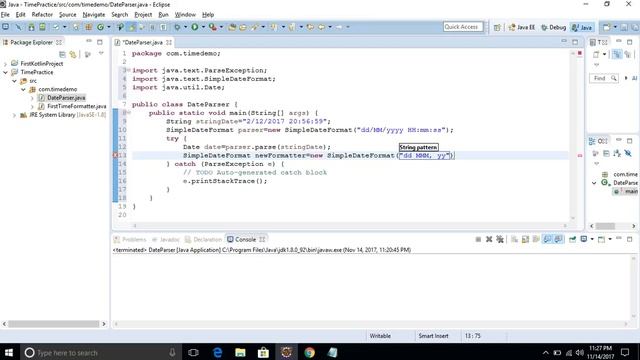The height and width of the screenshot is (360, 640).
Task: Open the File menu
Action: [x=5, y=14]
